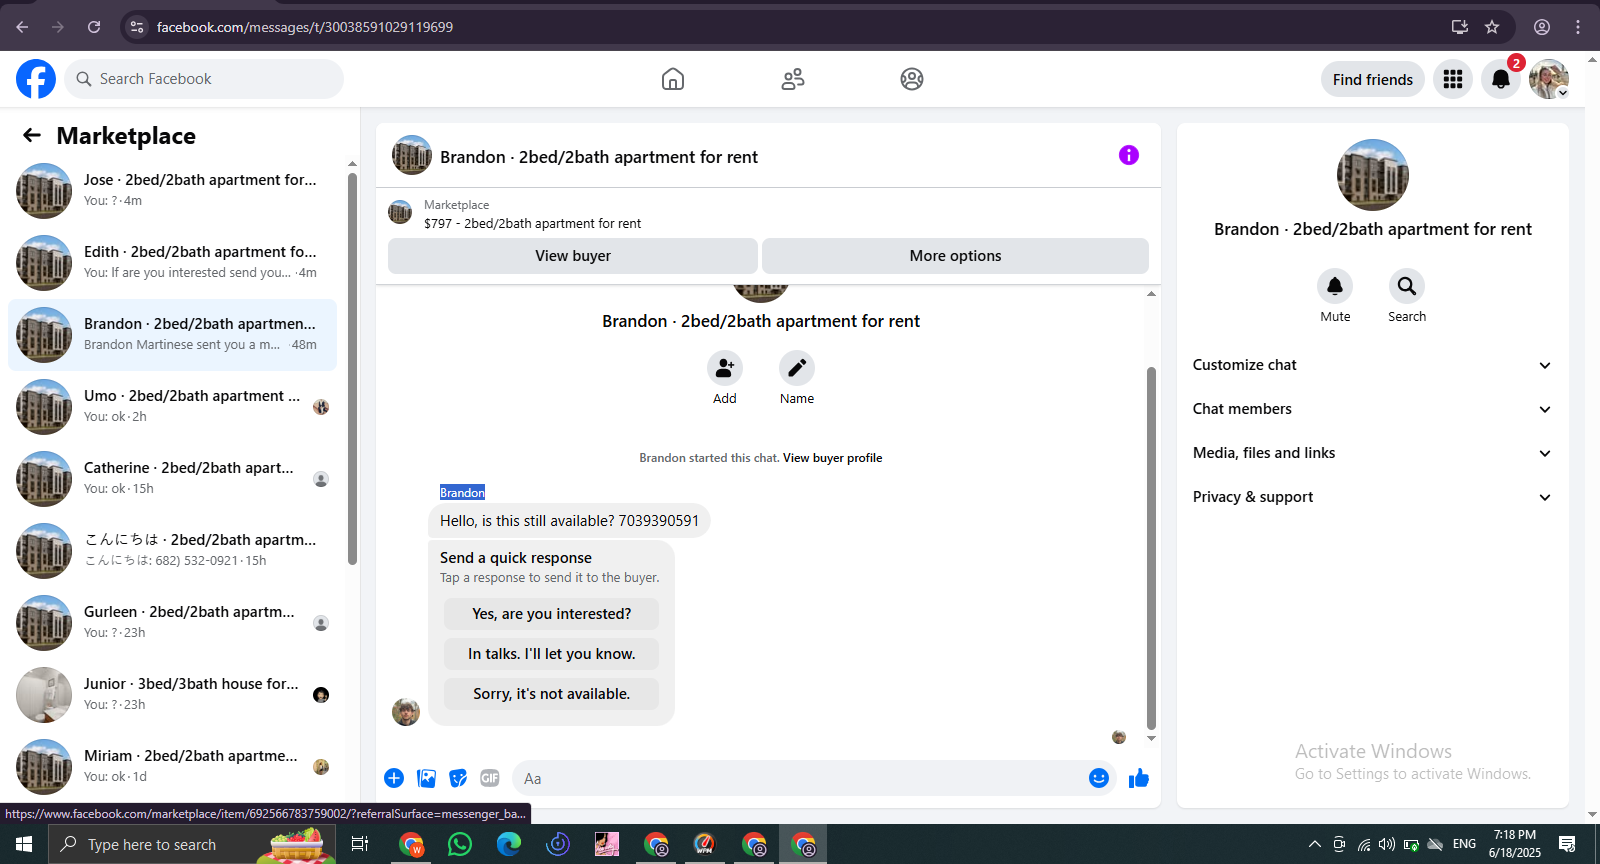Add people to the Brandon chat
The height and width of the screenshot is (864, 1600).
725,369
